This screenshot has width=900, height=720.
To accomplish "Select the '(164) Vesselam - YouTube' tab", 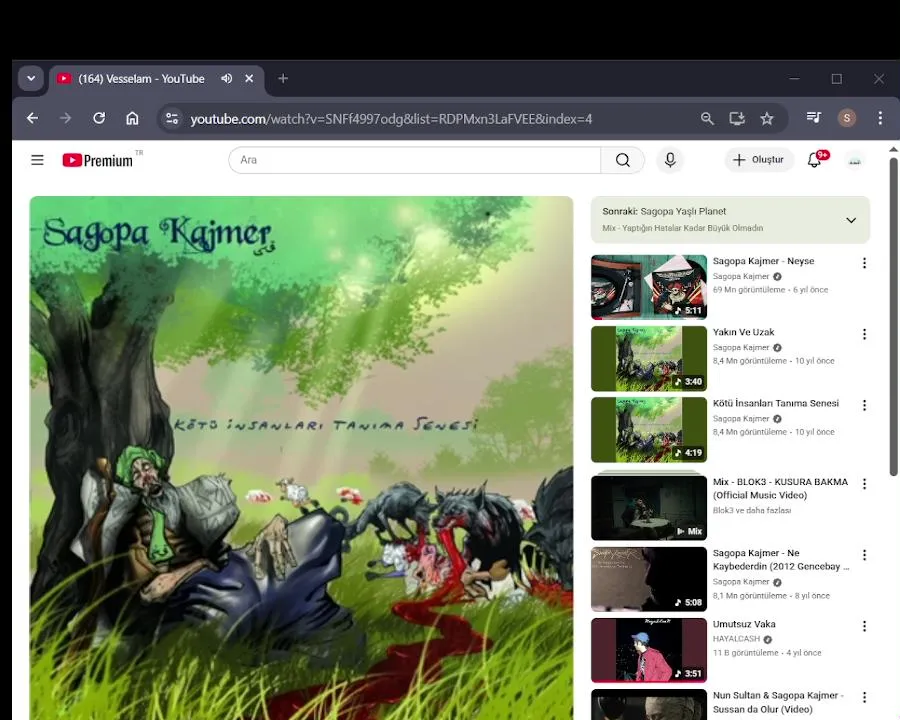I will [156, 79].
